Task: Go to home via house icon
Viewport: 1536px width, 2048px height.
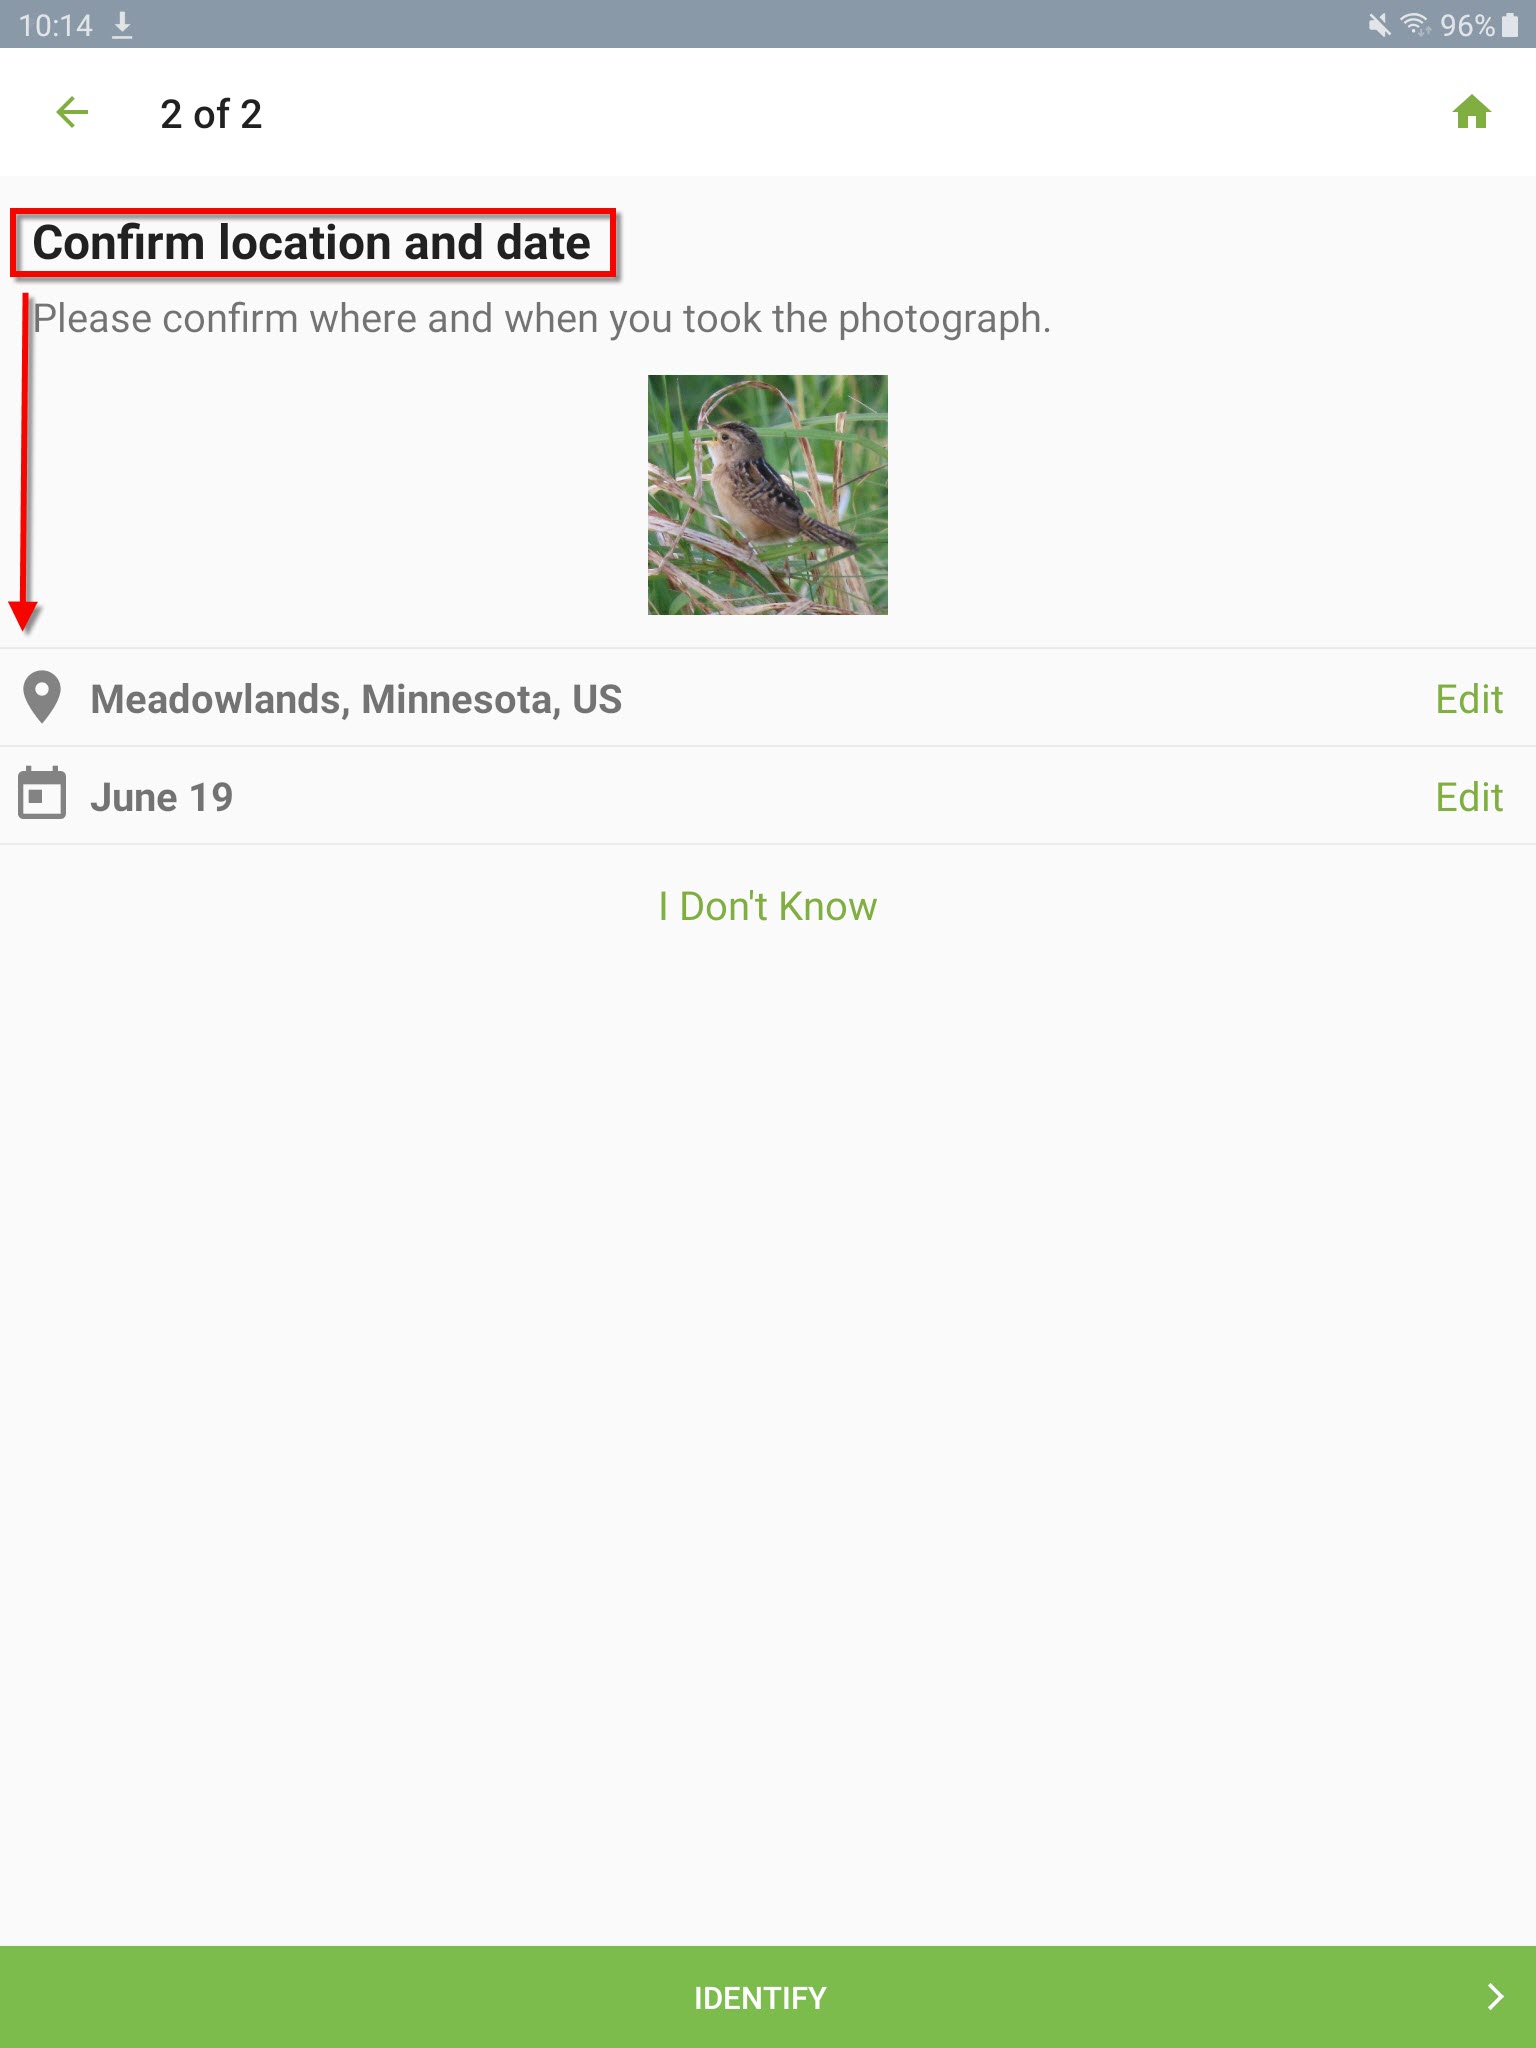Action: pyautogui.click(x=1471, y=112)
